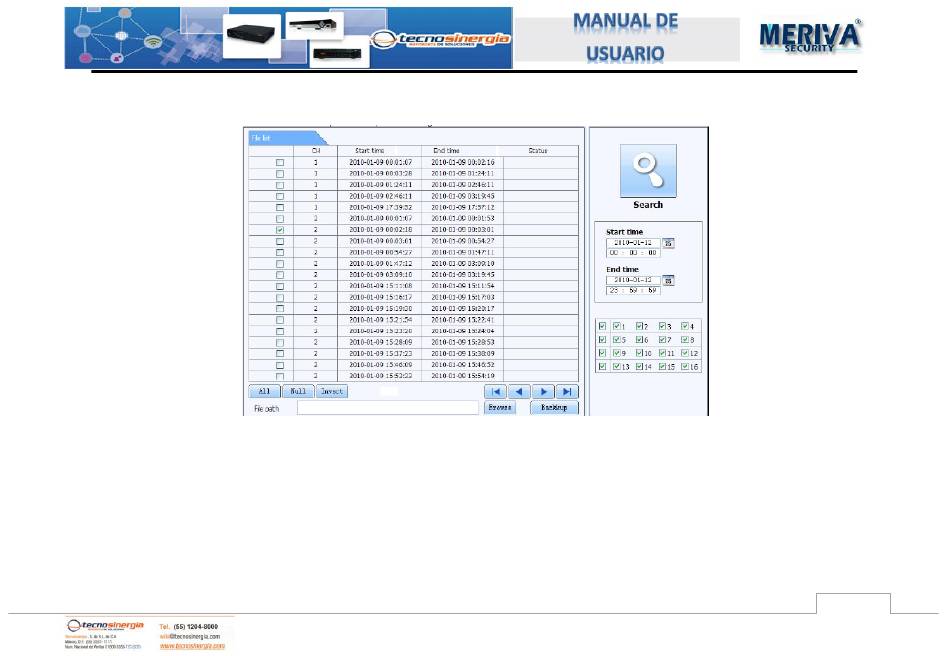Click the File path input field
Screen dimensions: 950x656
pyautogui.click(x=388, y=408)
